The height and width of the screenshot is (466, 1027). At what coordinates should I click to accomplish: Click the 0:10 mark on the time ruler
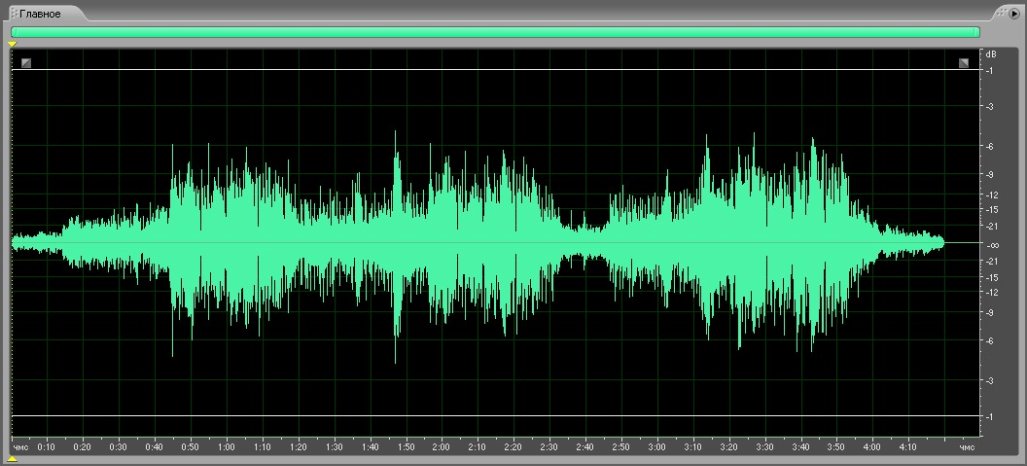click(46, 447)
